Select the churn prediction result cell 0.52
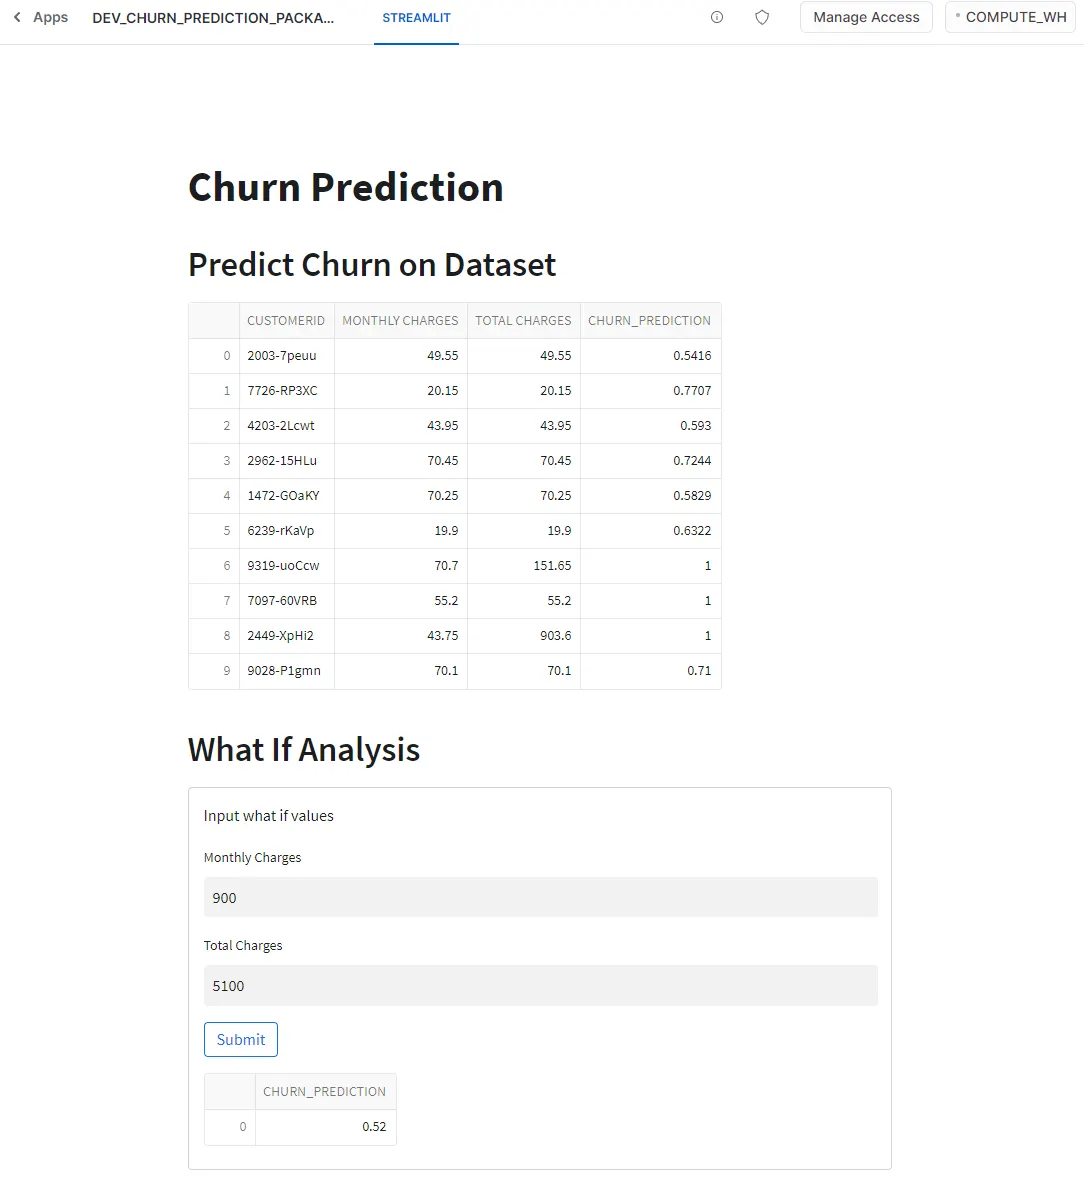 [325, 1126]
